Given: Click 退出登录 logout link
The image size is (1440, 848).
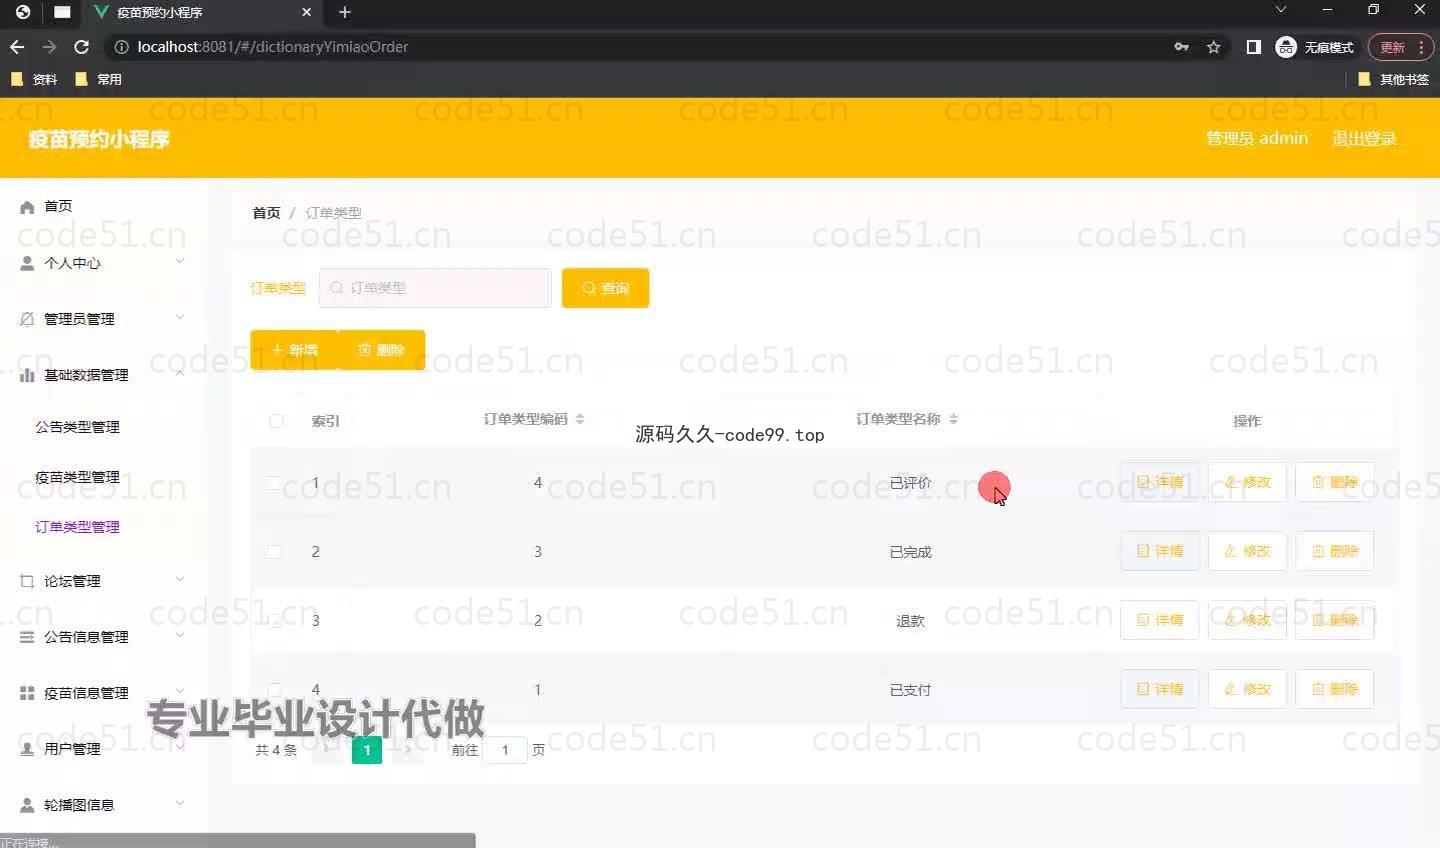Looking at the screenshot, I should click(x=1364, y=139).
